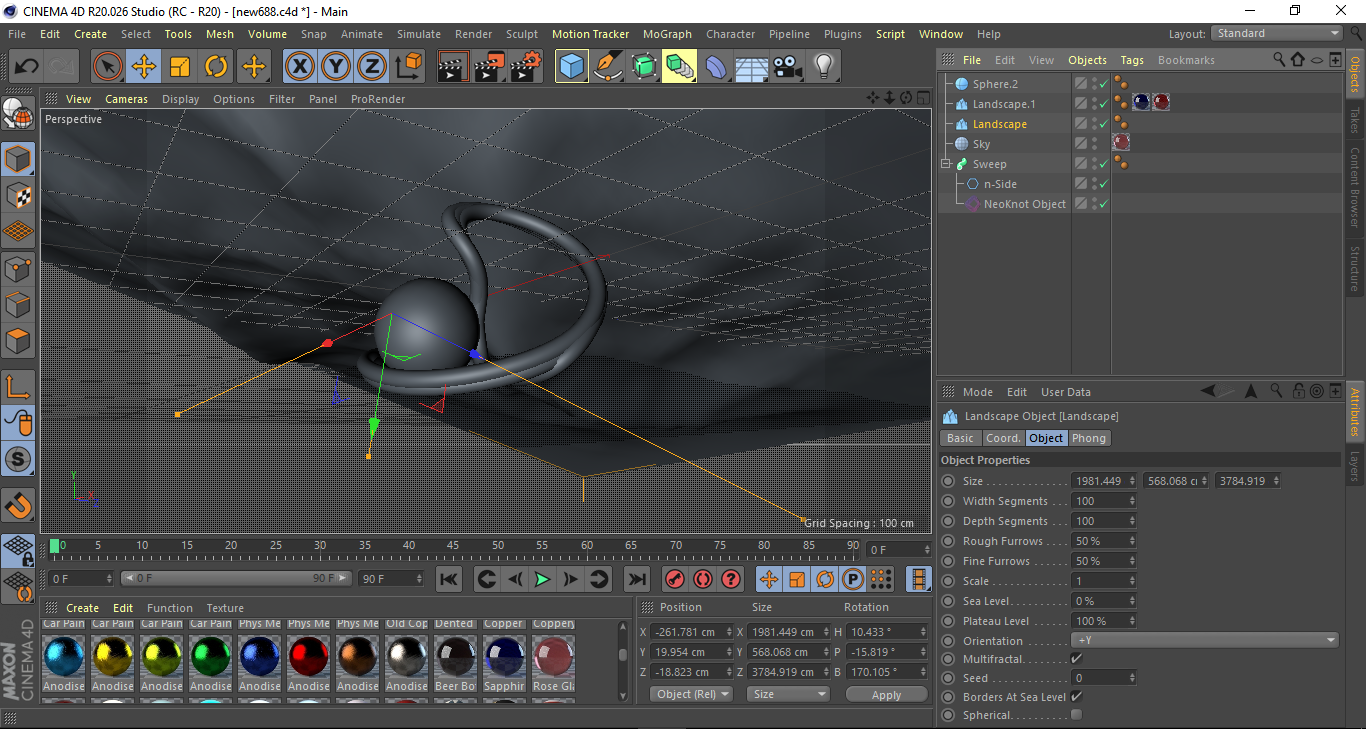Select the Rose Glass material swatch
Viewport: 1366px width, 729px height.
click(x=553, y=657)
